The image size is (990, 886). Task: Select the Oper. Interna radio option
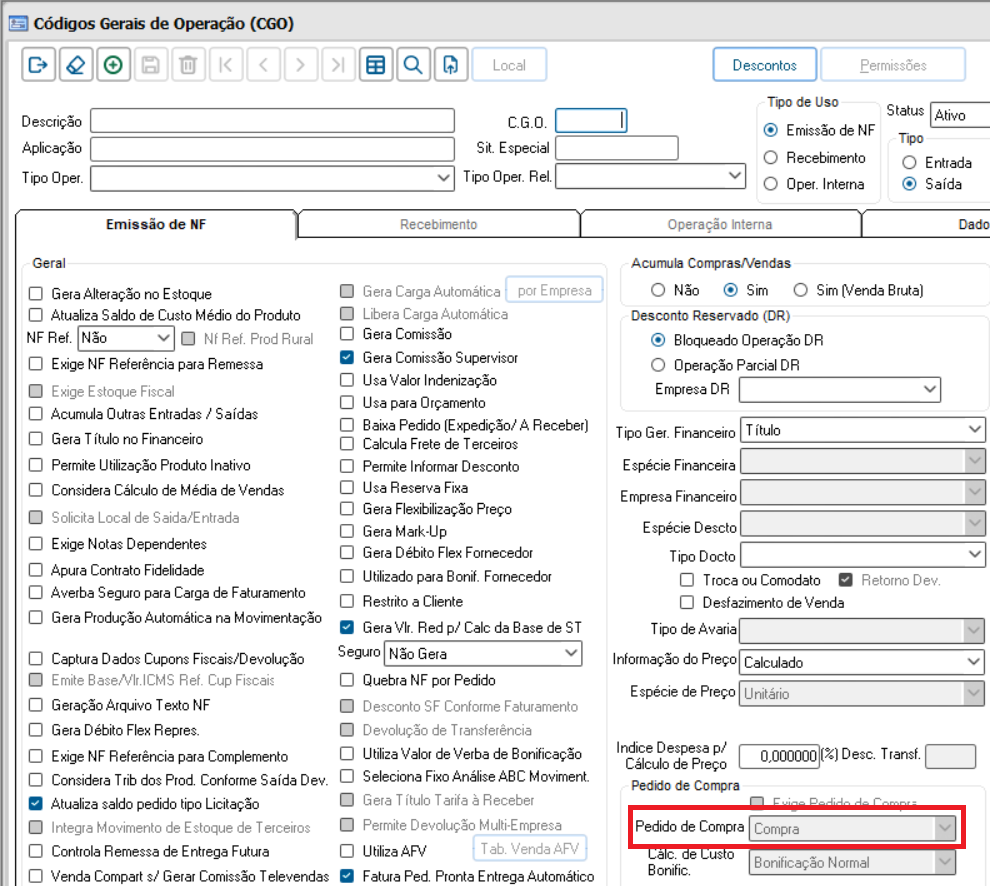coord(770,184)
